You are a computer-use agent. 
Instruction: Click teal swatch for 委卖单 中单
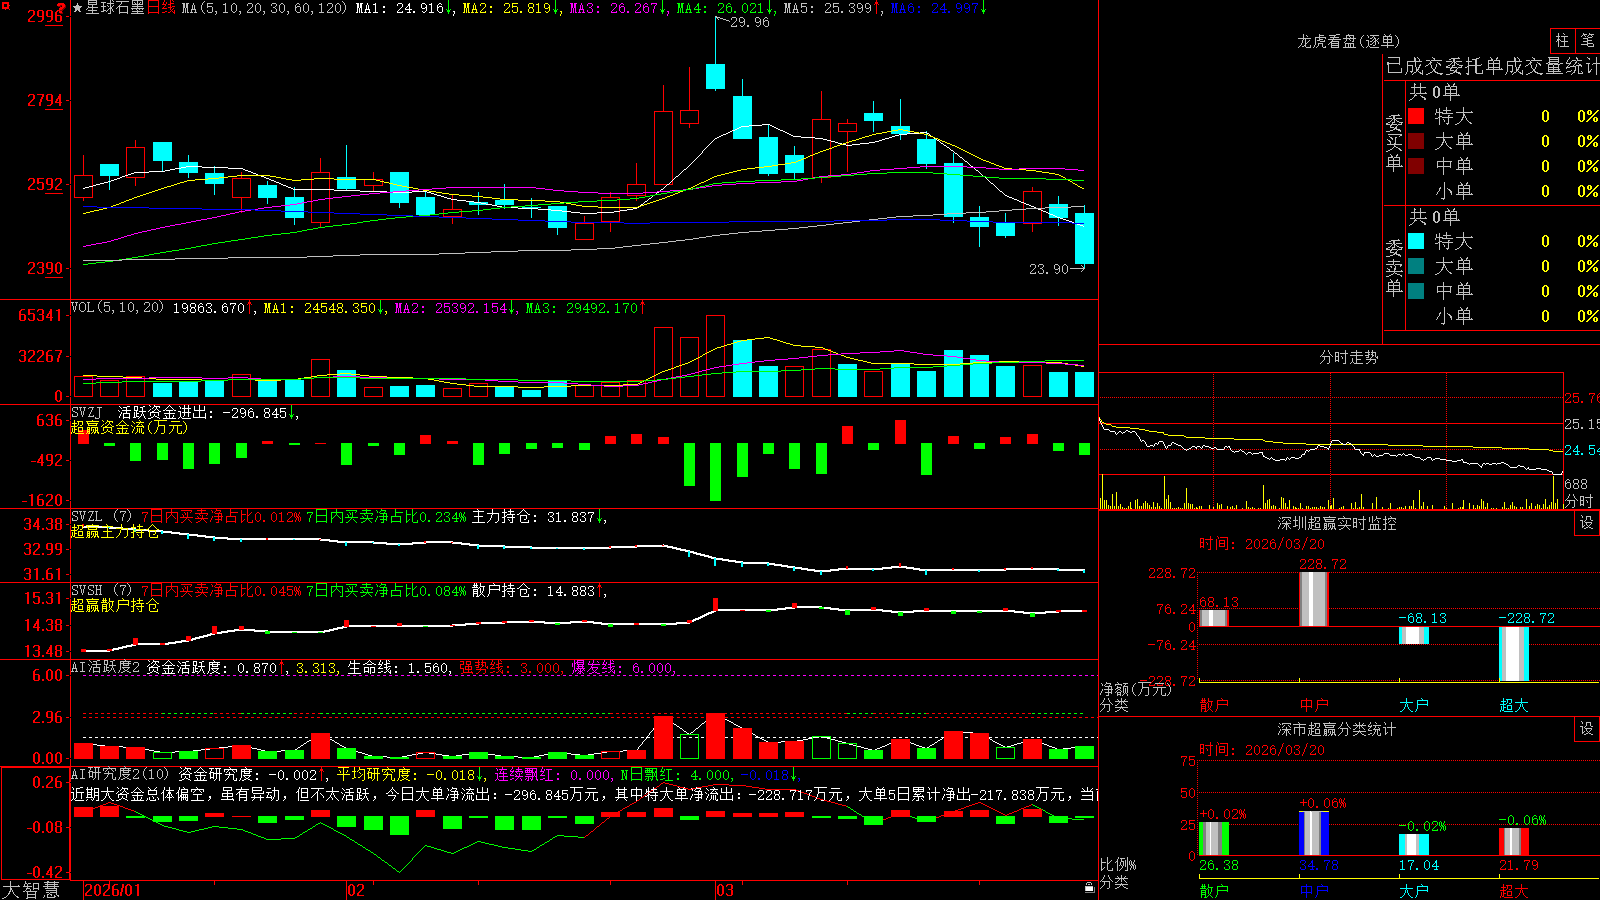[1416, 291]
